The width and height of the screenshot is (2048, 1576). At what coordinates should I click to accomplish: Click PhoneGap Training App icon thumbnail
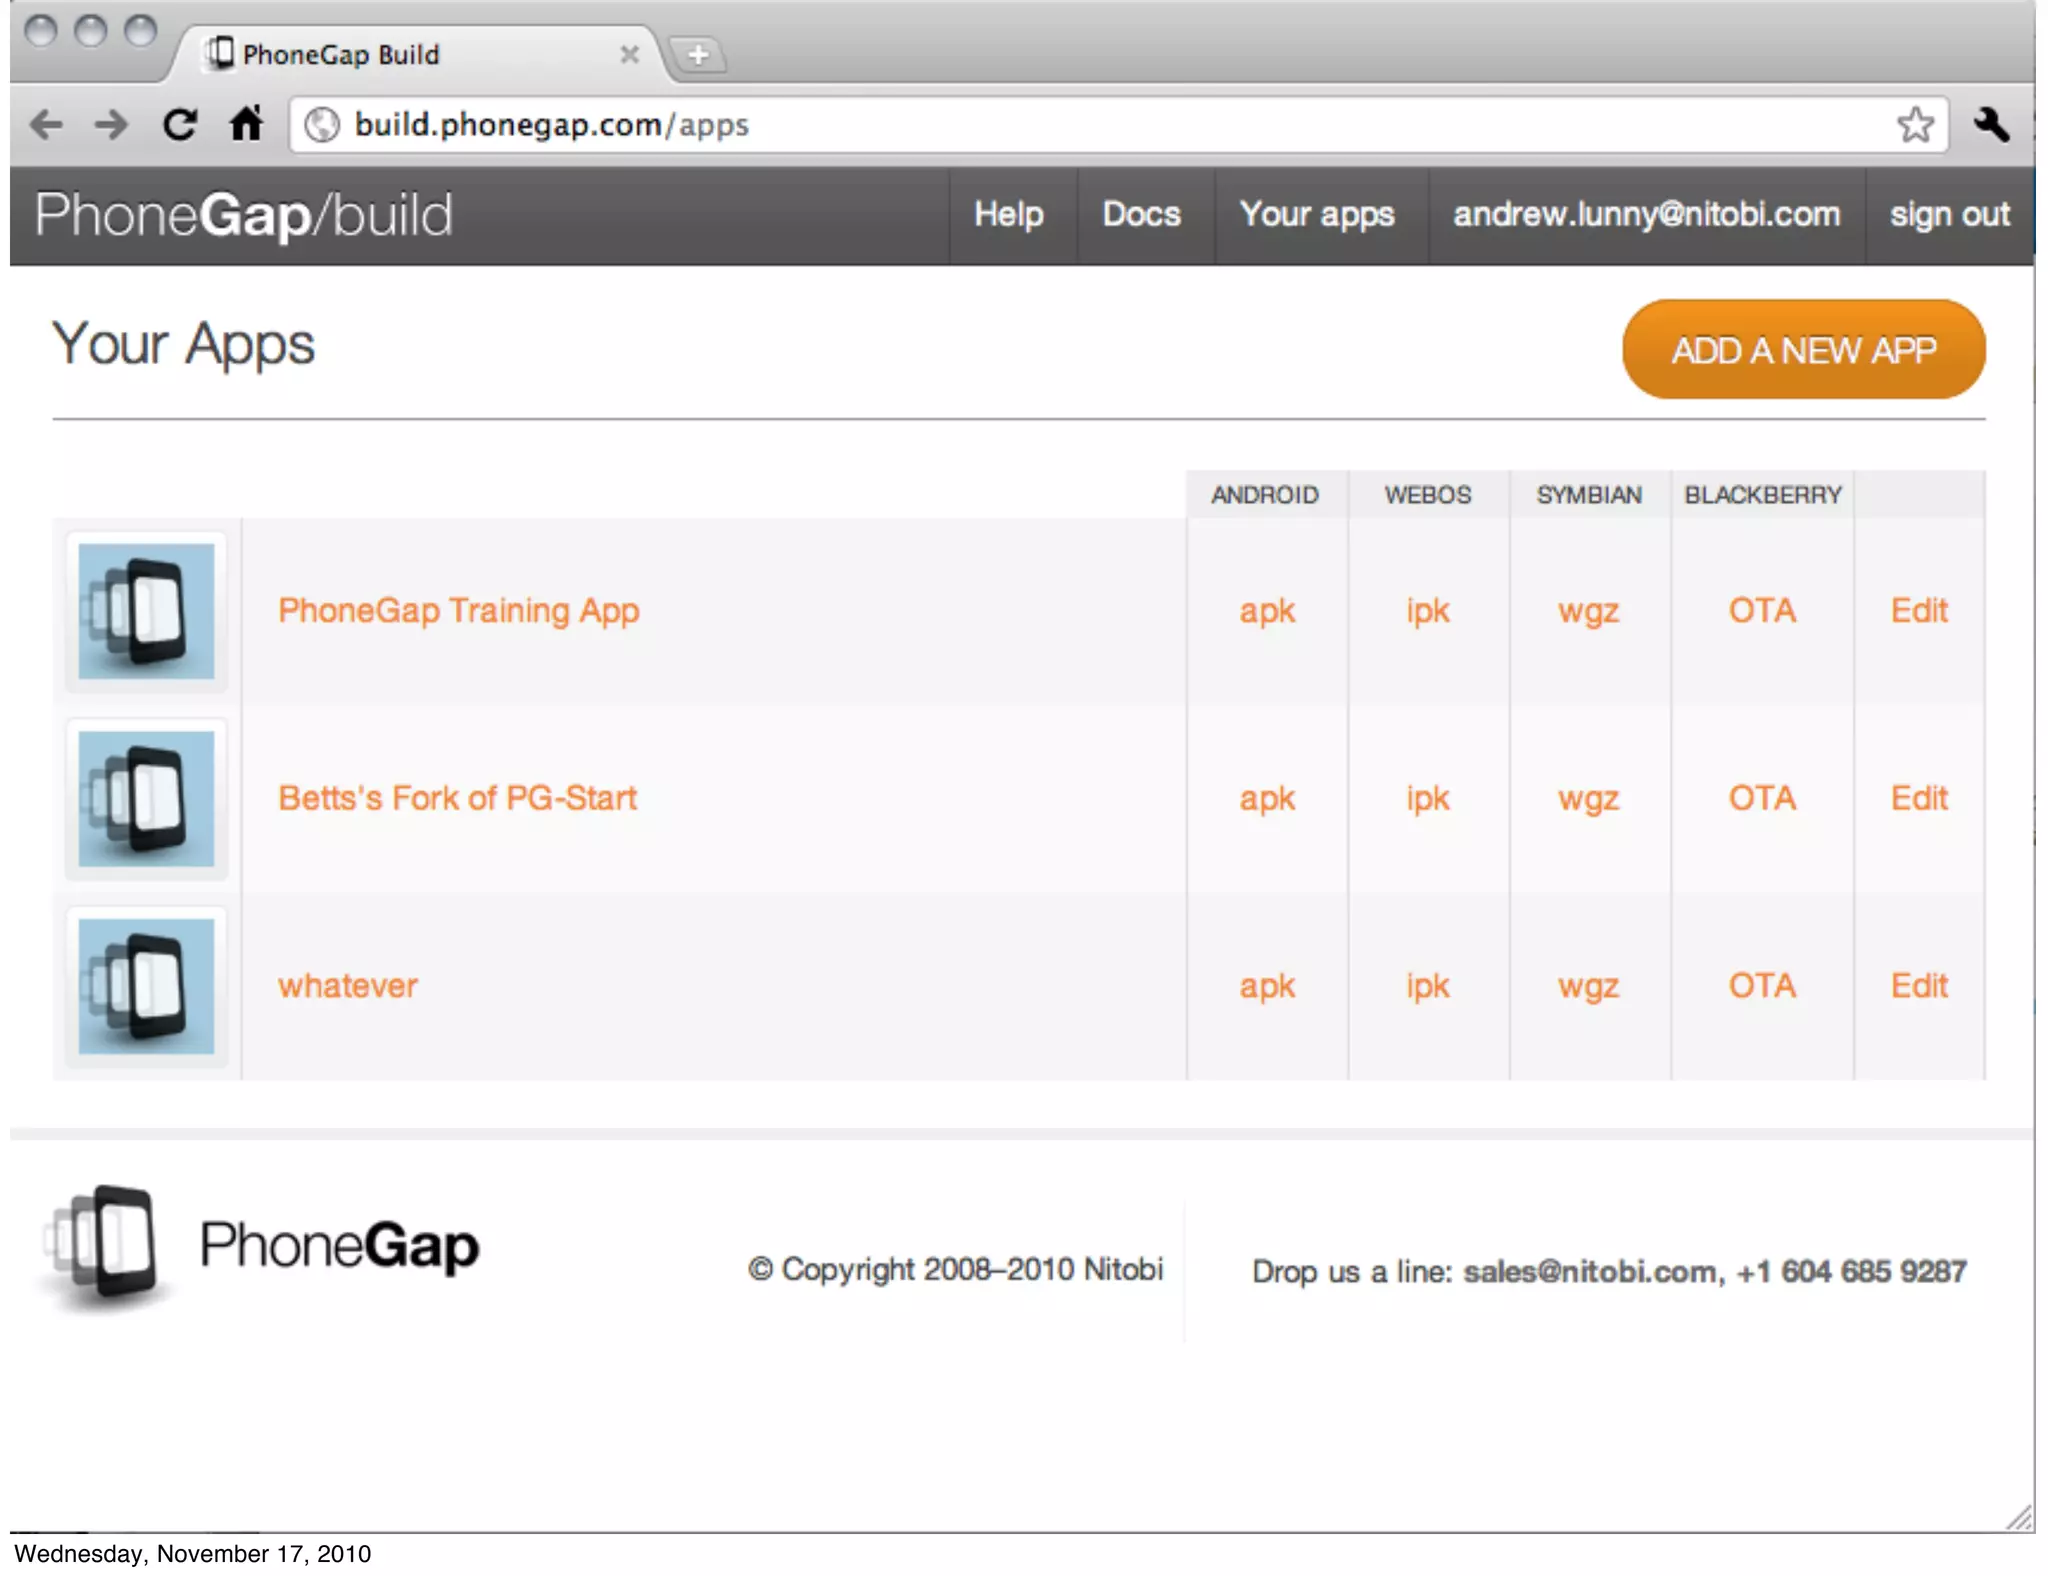[x=146, y=611]
